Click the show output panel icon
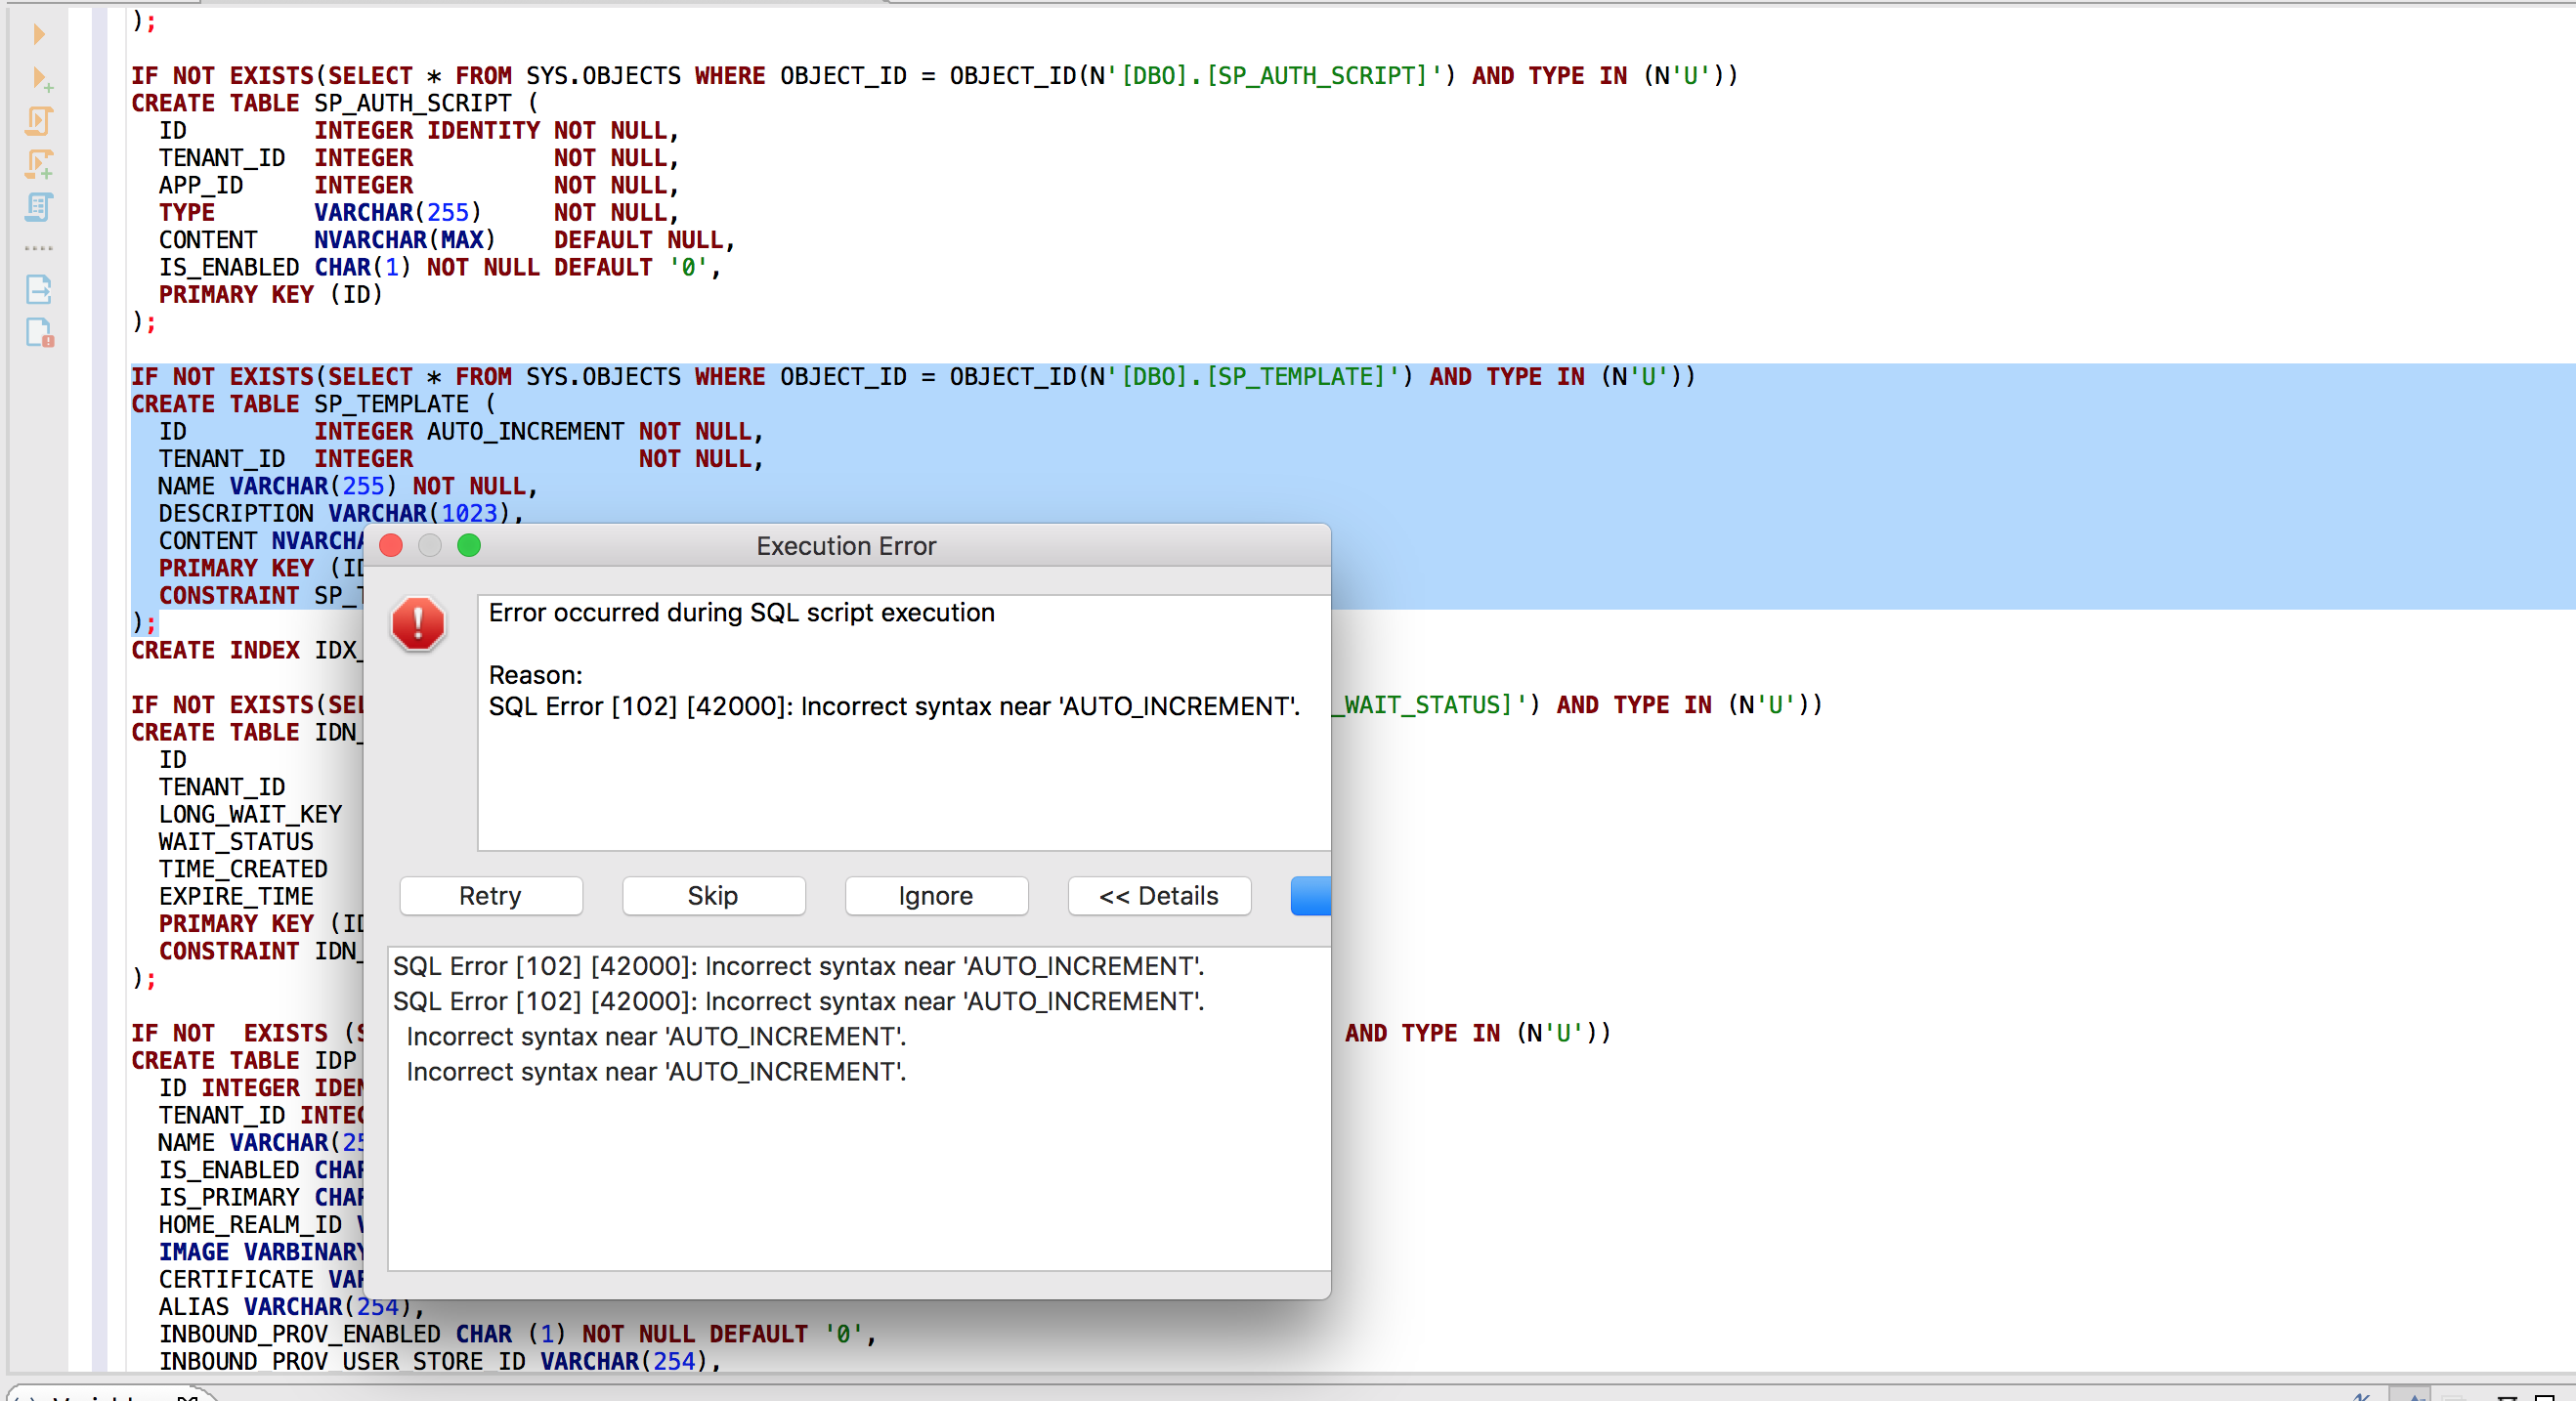This screenshot has width=2576, height=1401. pyautogui.click(x=39, y=290)
